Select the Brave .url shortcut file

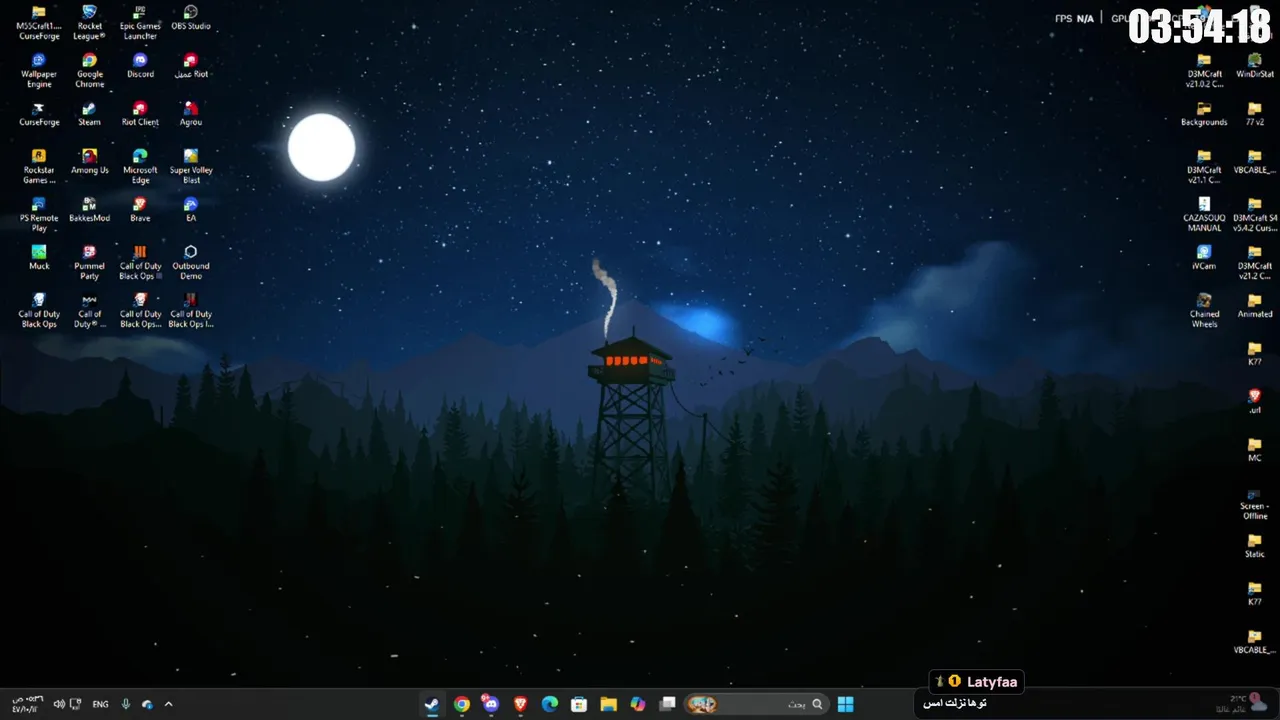pos(1254,403)
